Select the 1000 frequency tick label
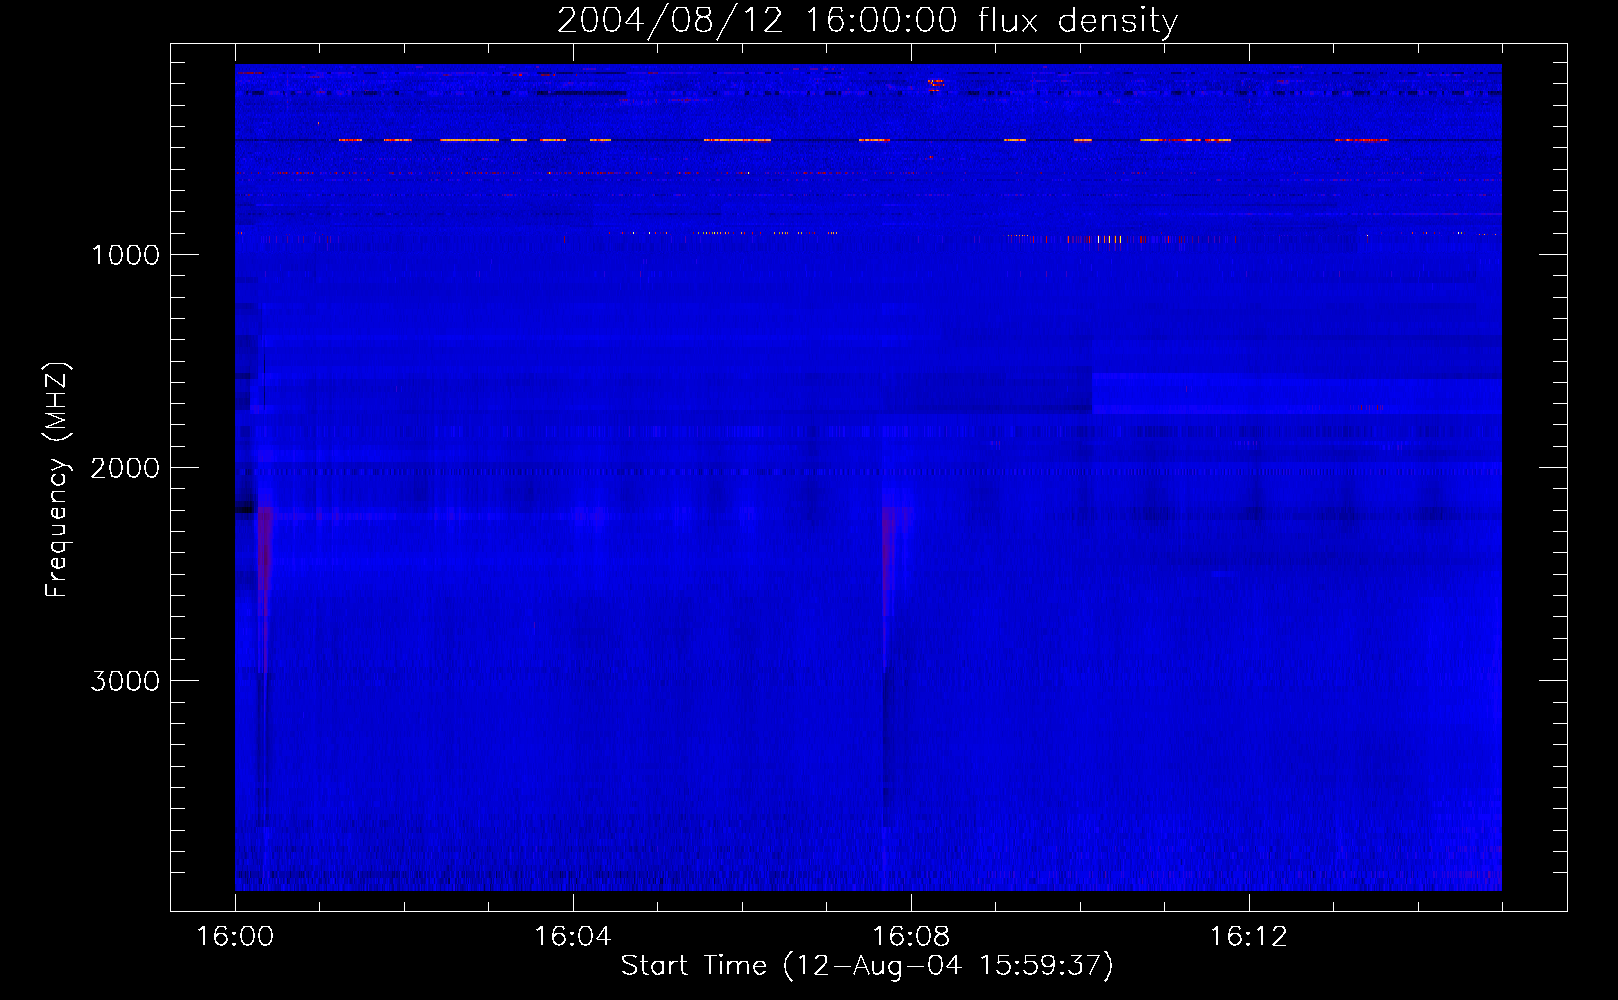 [126, 255]
